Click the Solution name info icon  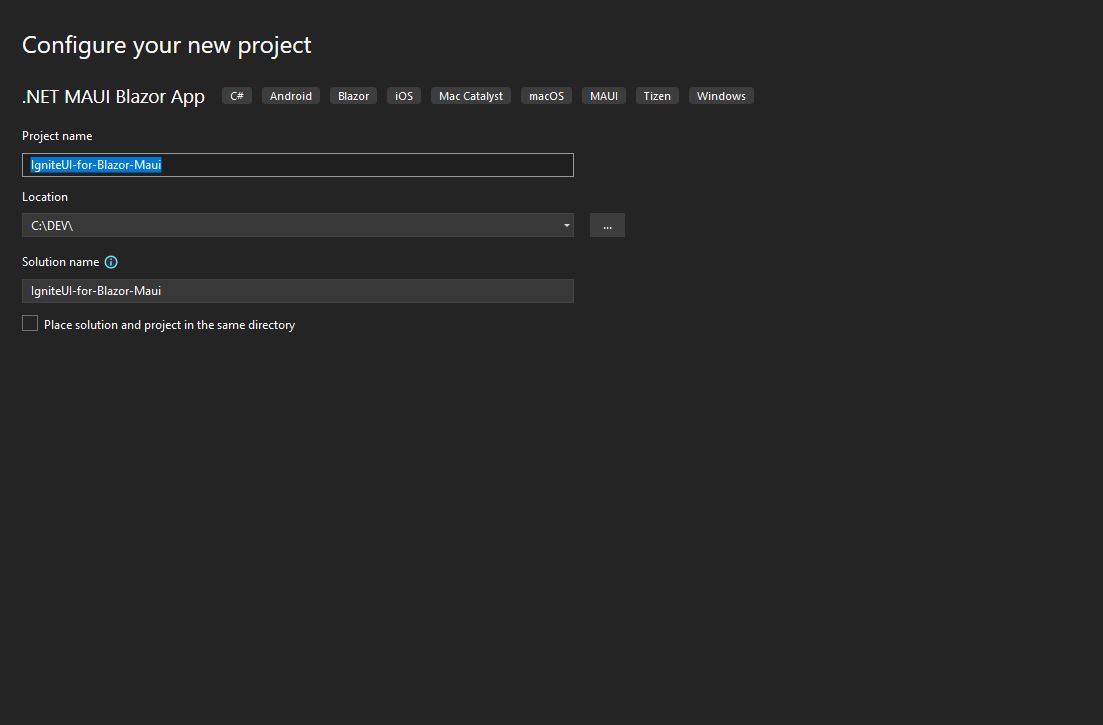(x=111, y=262)
